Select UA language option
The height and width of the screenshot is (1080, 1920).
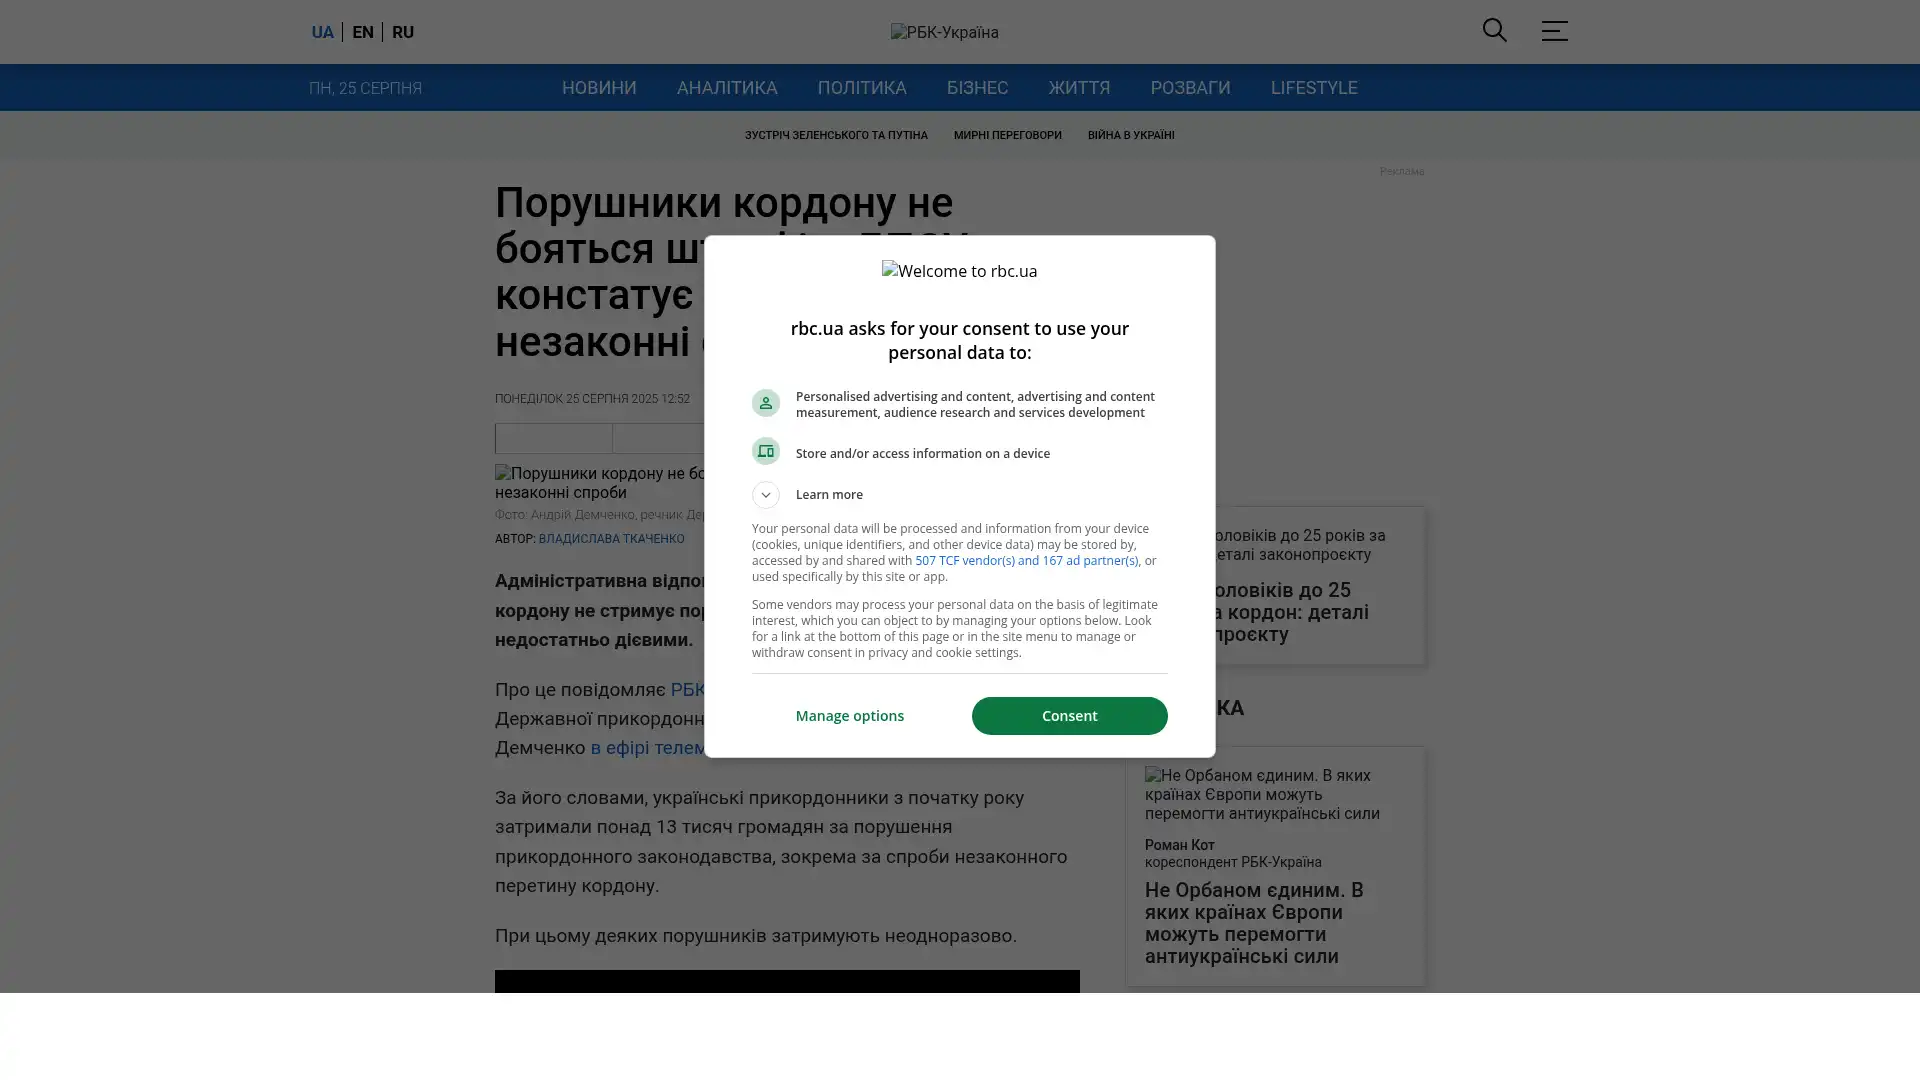[322, 32]
